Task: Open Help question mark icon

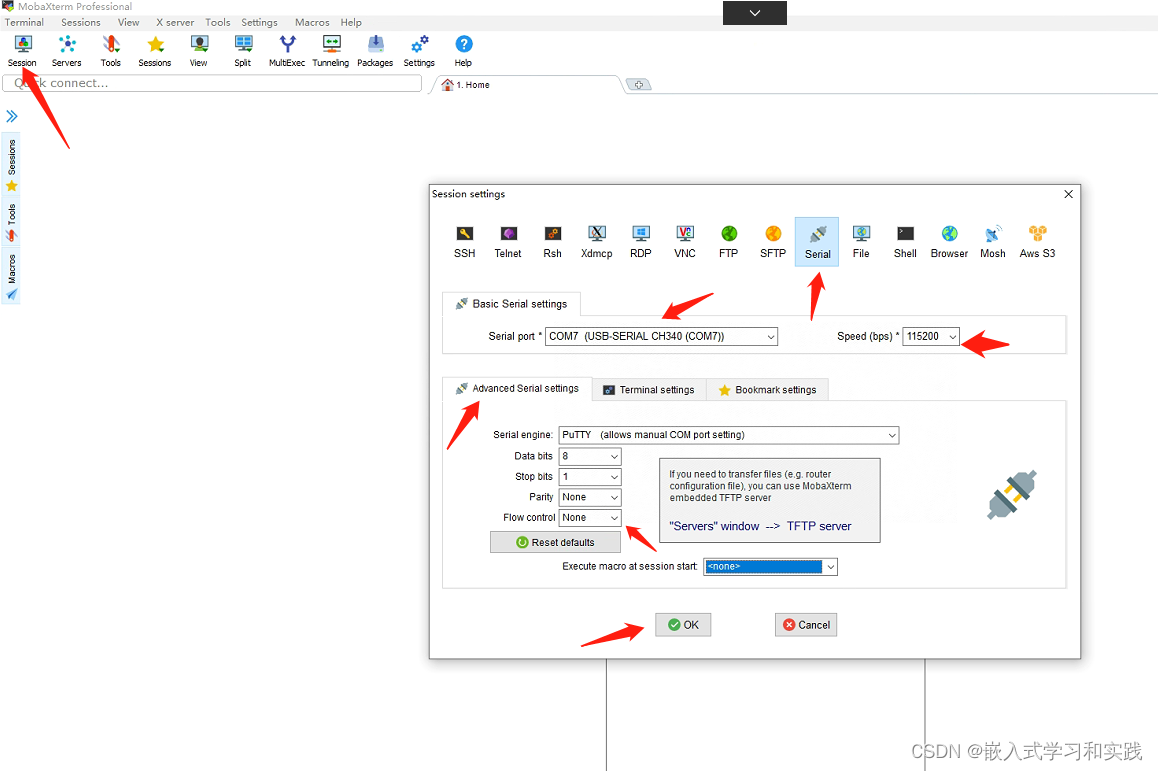Action: pos(463,51)
